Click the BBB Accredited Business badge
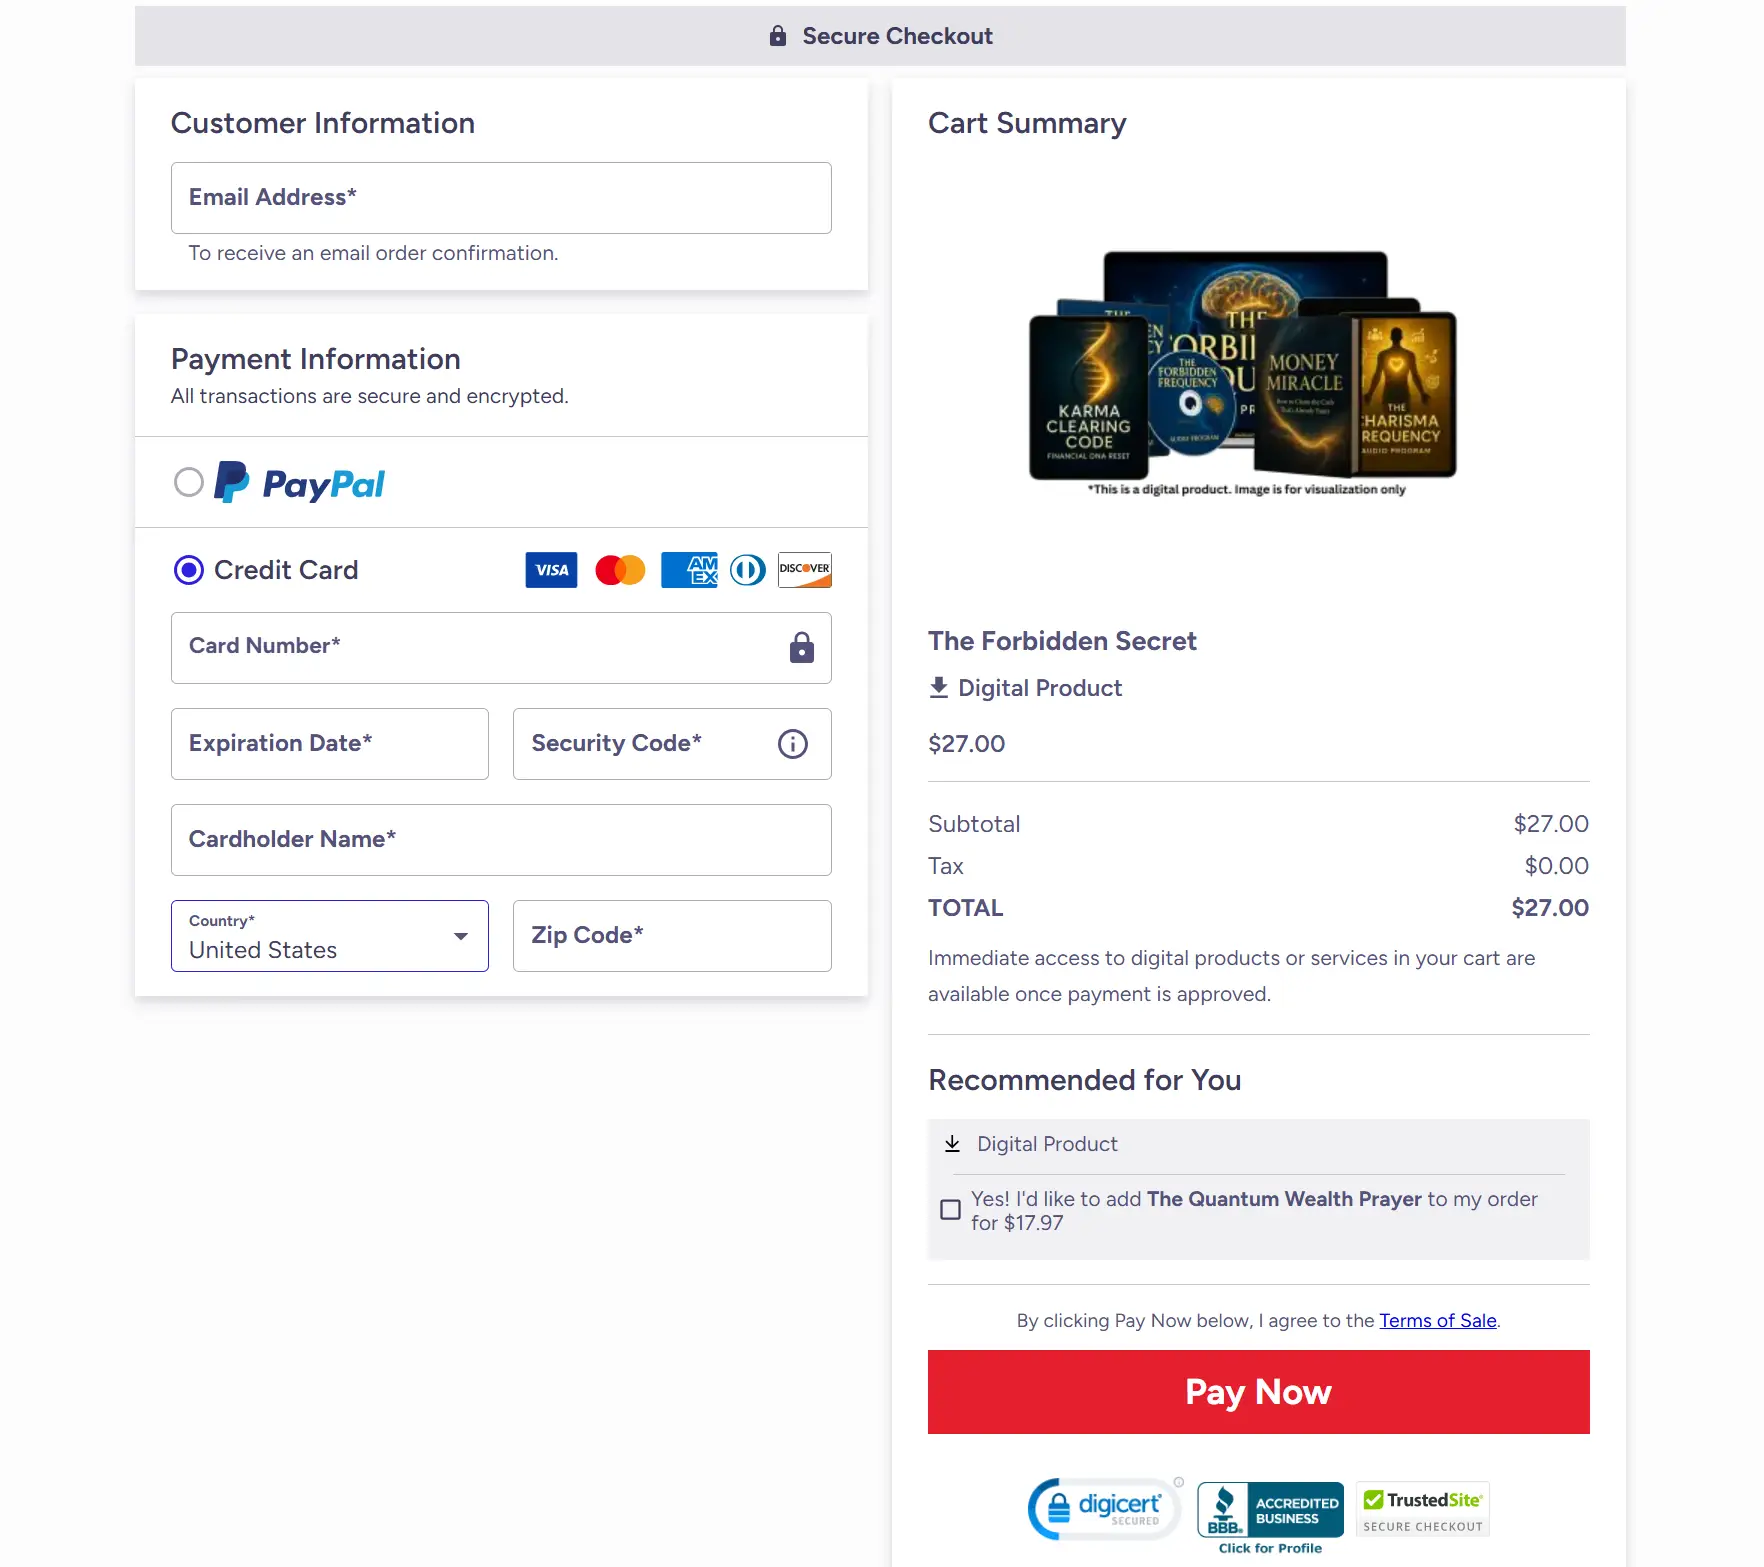 [x=1270, y=1511]
